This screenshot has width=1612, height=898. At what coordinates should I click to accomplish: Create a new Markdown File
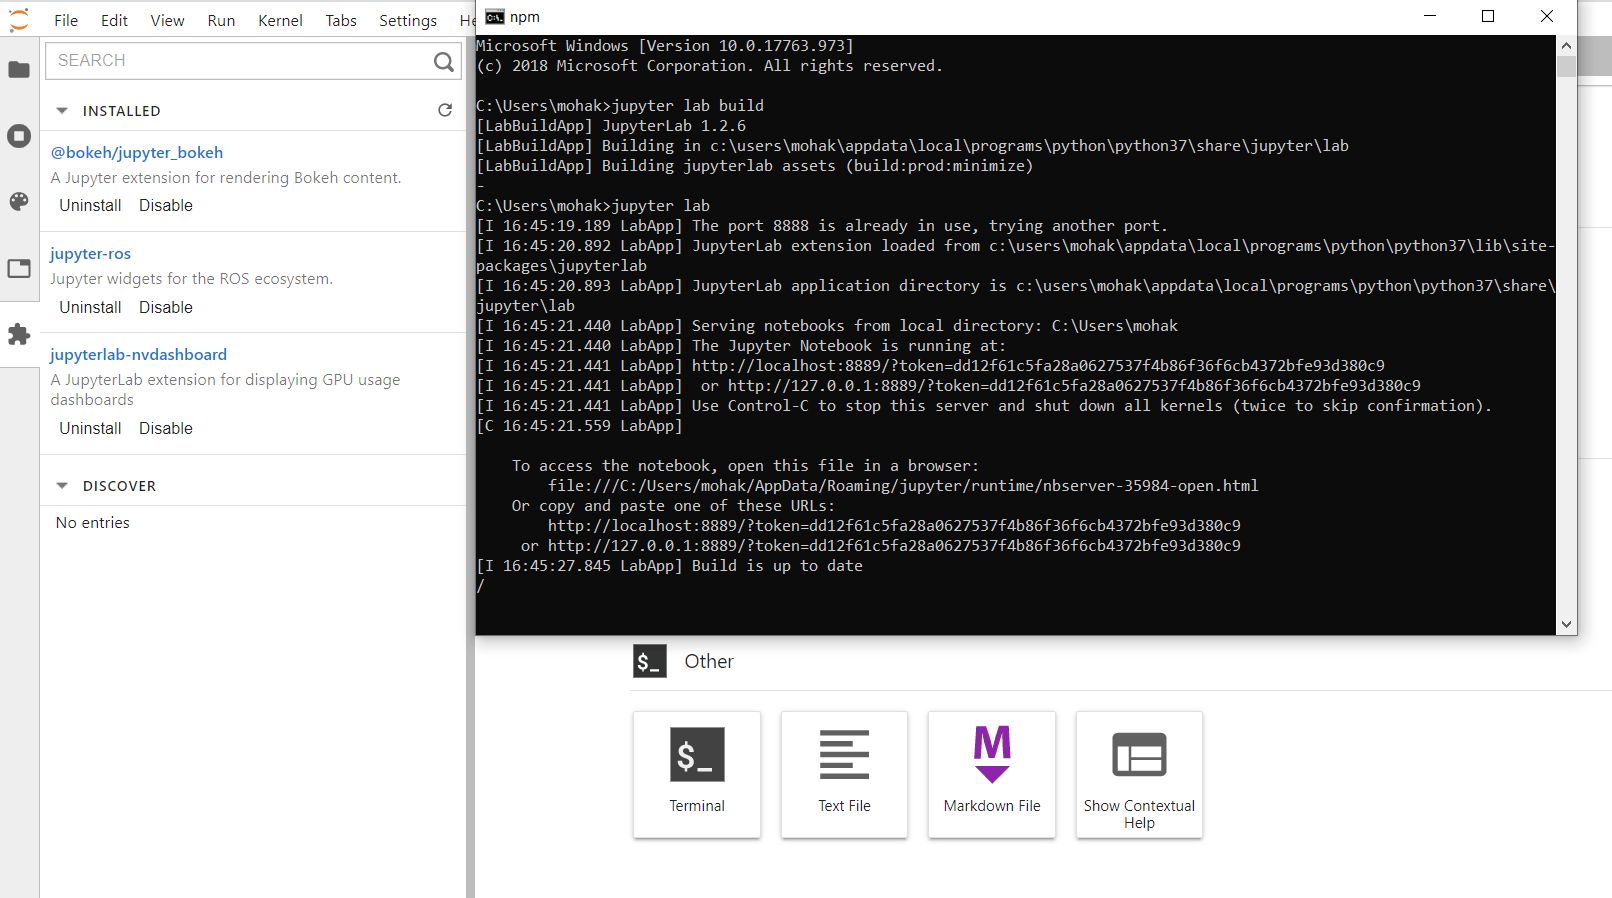point(992,774)
